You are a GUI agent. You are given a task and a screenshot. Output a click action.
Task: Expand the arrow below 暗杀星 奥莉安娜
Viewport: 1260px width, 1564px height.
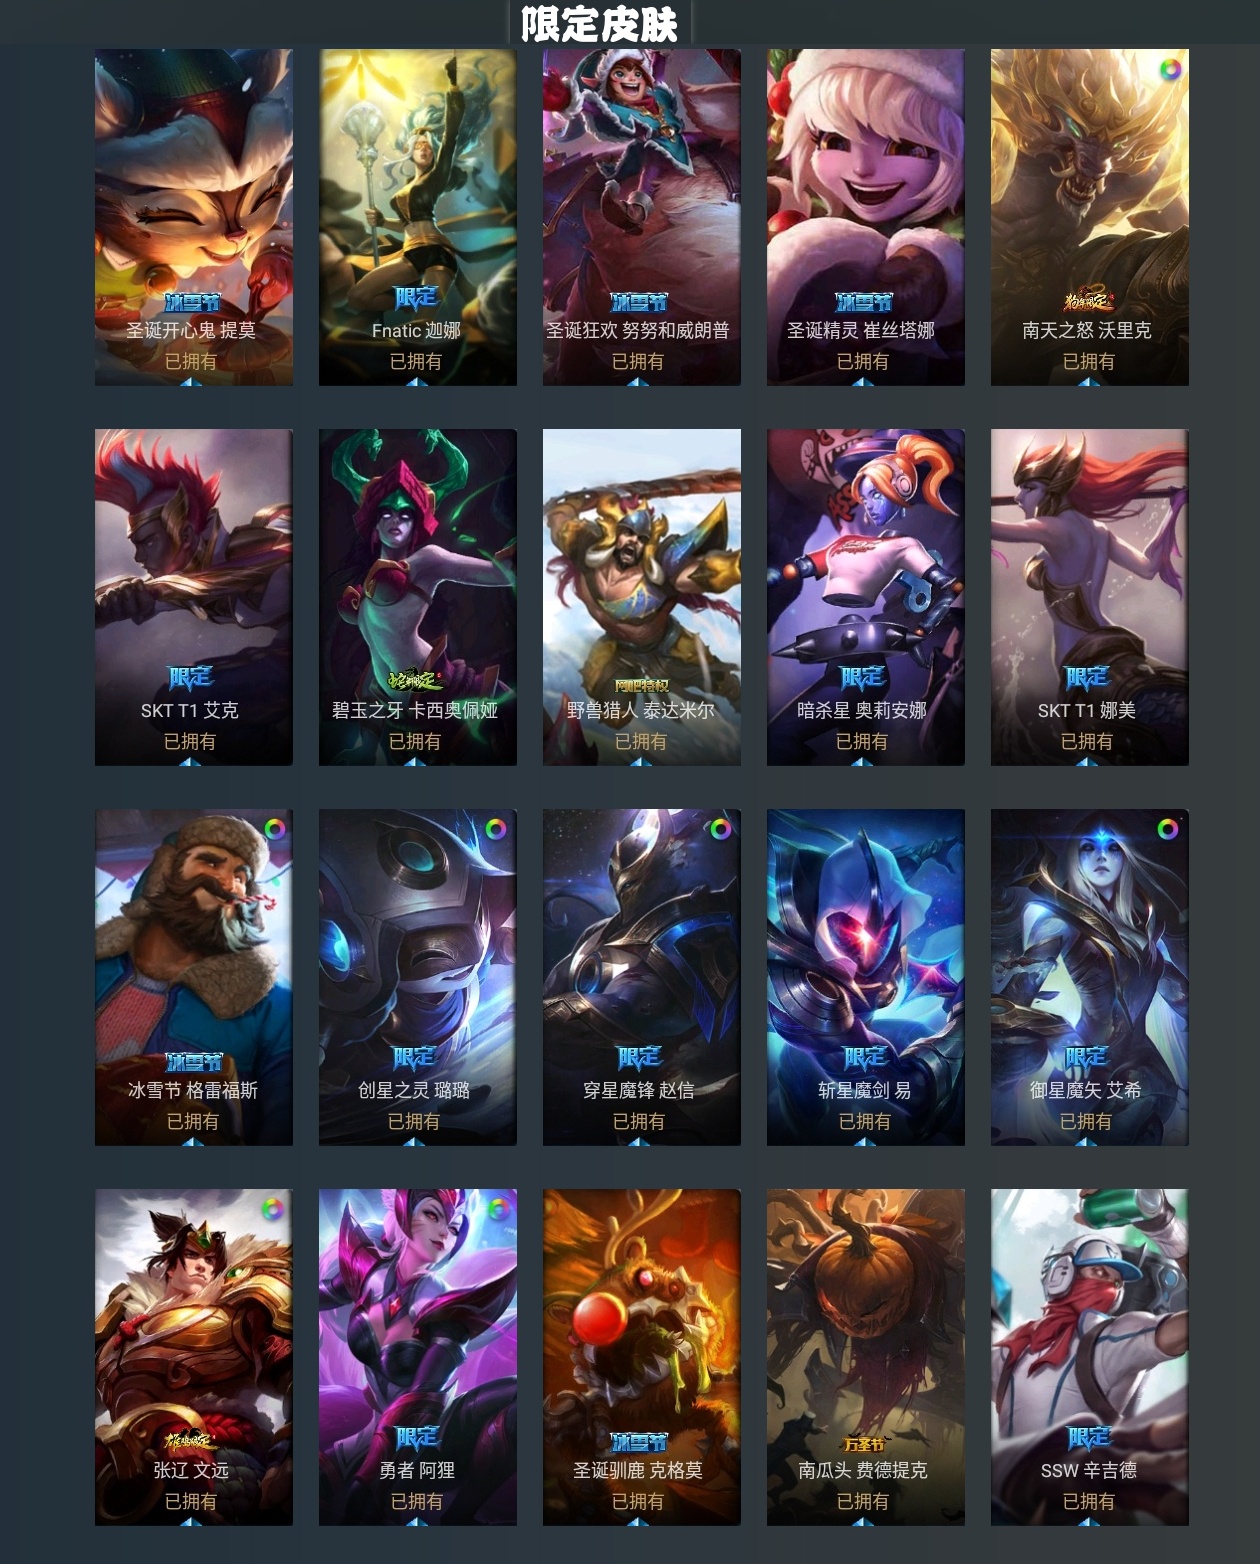click(862, 761)
